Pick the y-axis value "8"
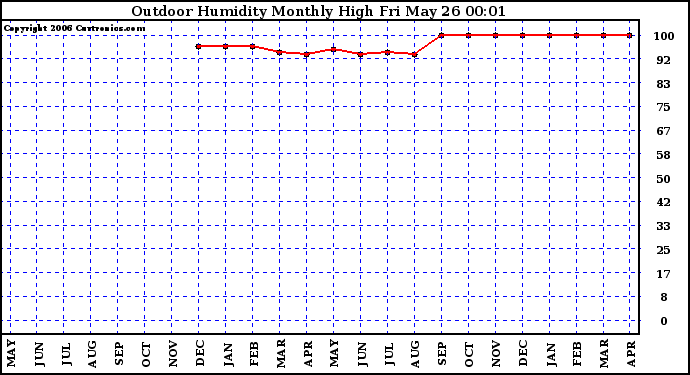Viewport: 690px width, 375px height. pyautogui.click(x=664, y=298)
